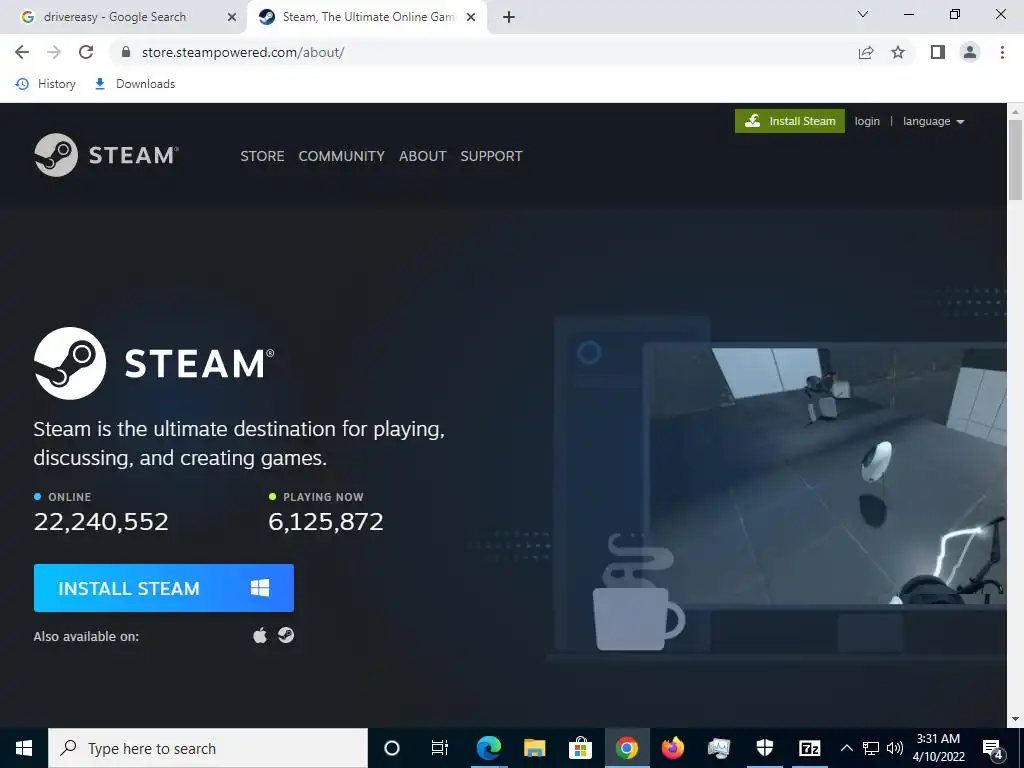This screenshot has width=1024, height=768.
Task: Launch Microsoft Edge from taskbar
Action: click(x=488, y=748)
